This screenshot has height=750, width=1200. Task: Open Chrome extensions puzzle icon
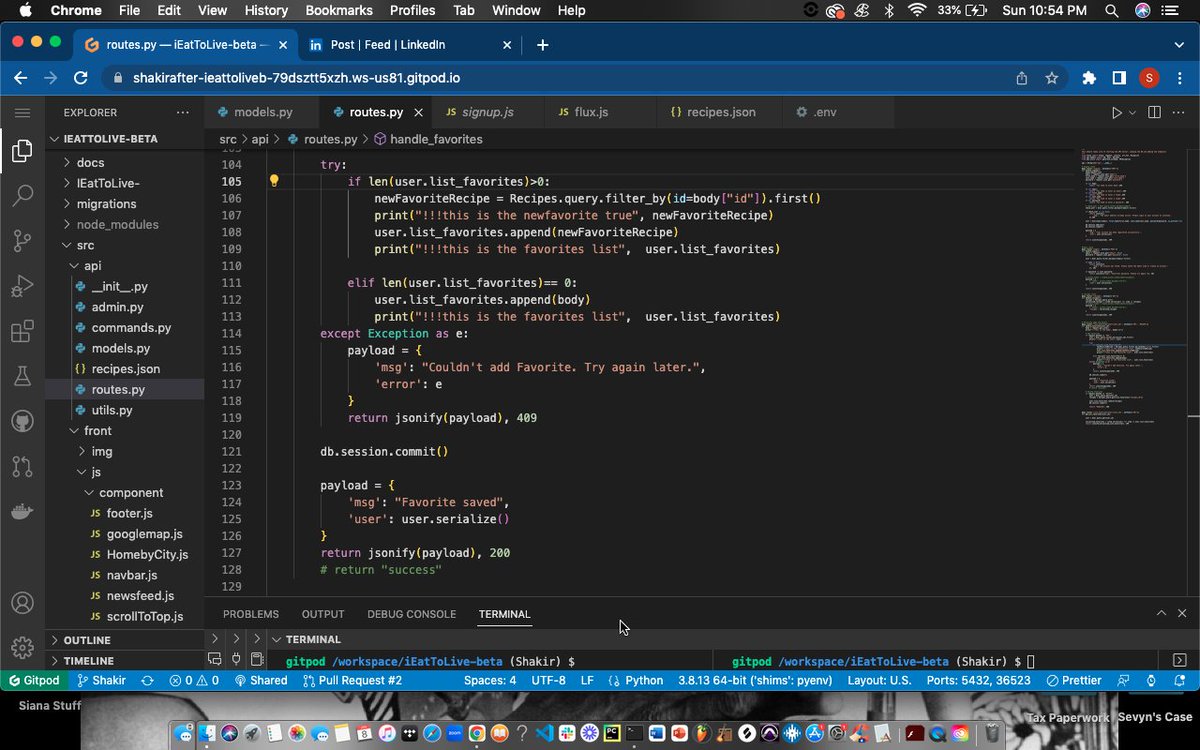[x=1090, y=78]
